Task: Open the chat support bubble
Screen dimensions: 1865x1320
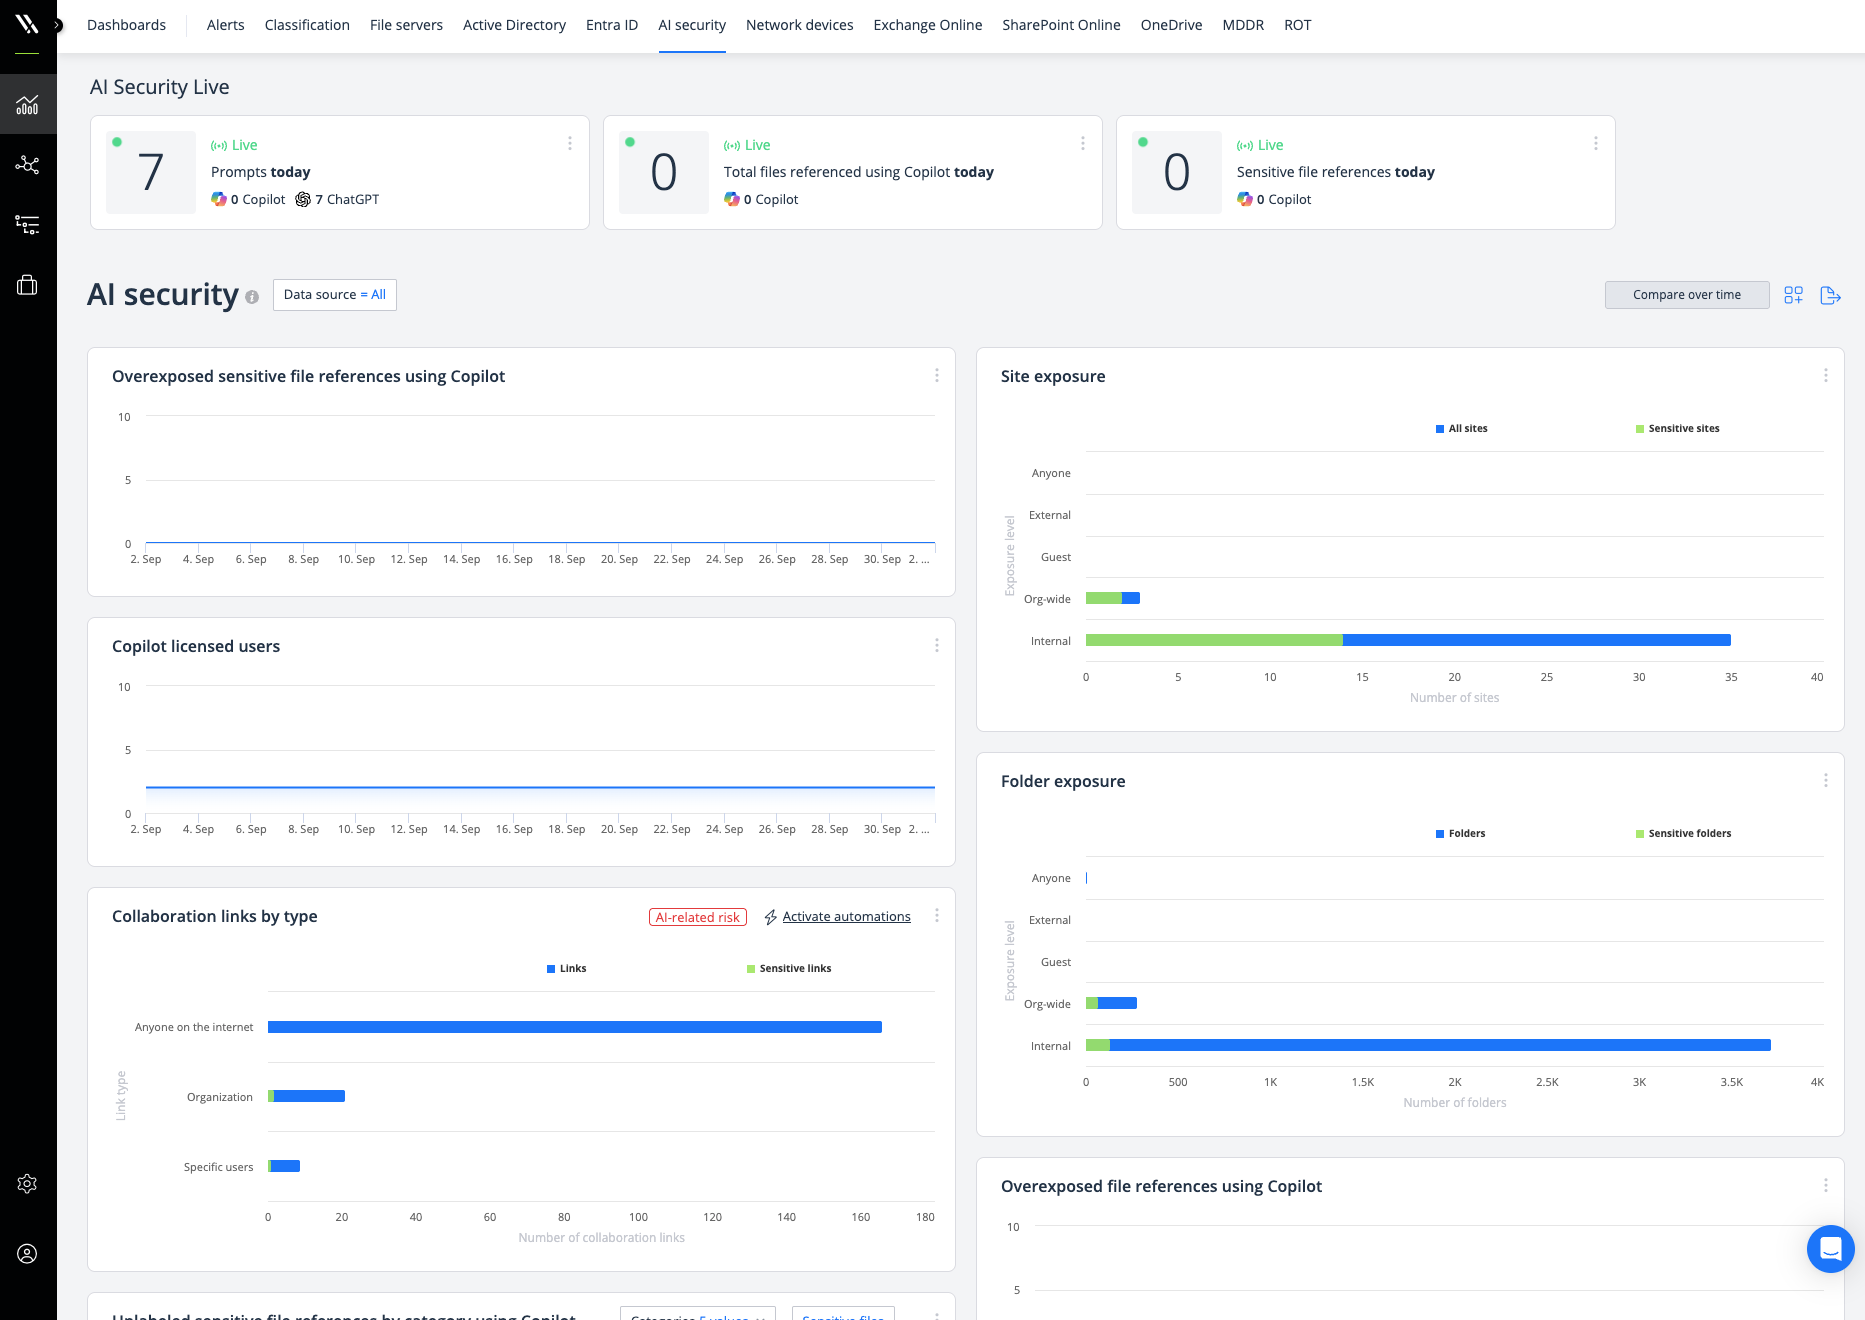Action: 1831,1249
